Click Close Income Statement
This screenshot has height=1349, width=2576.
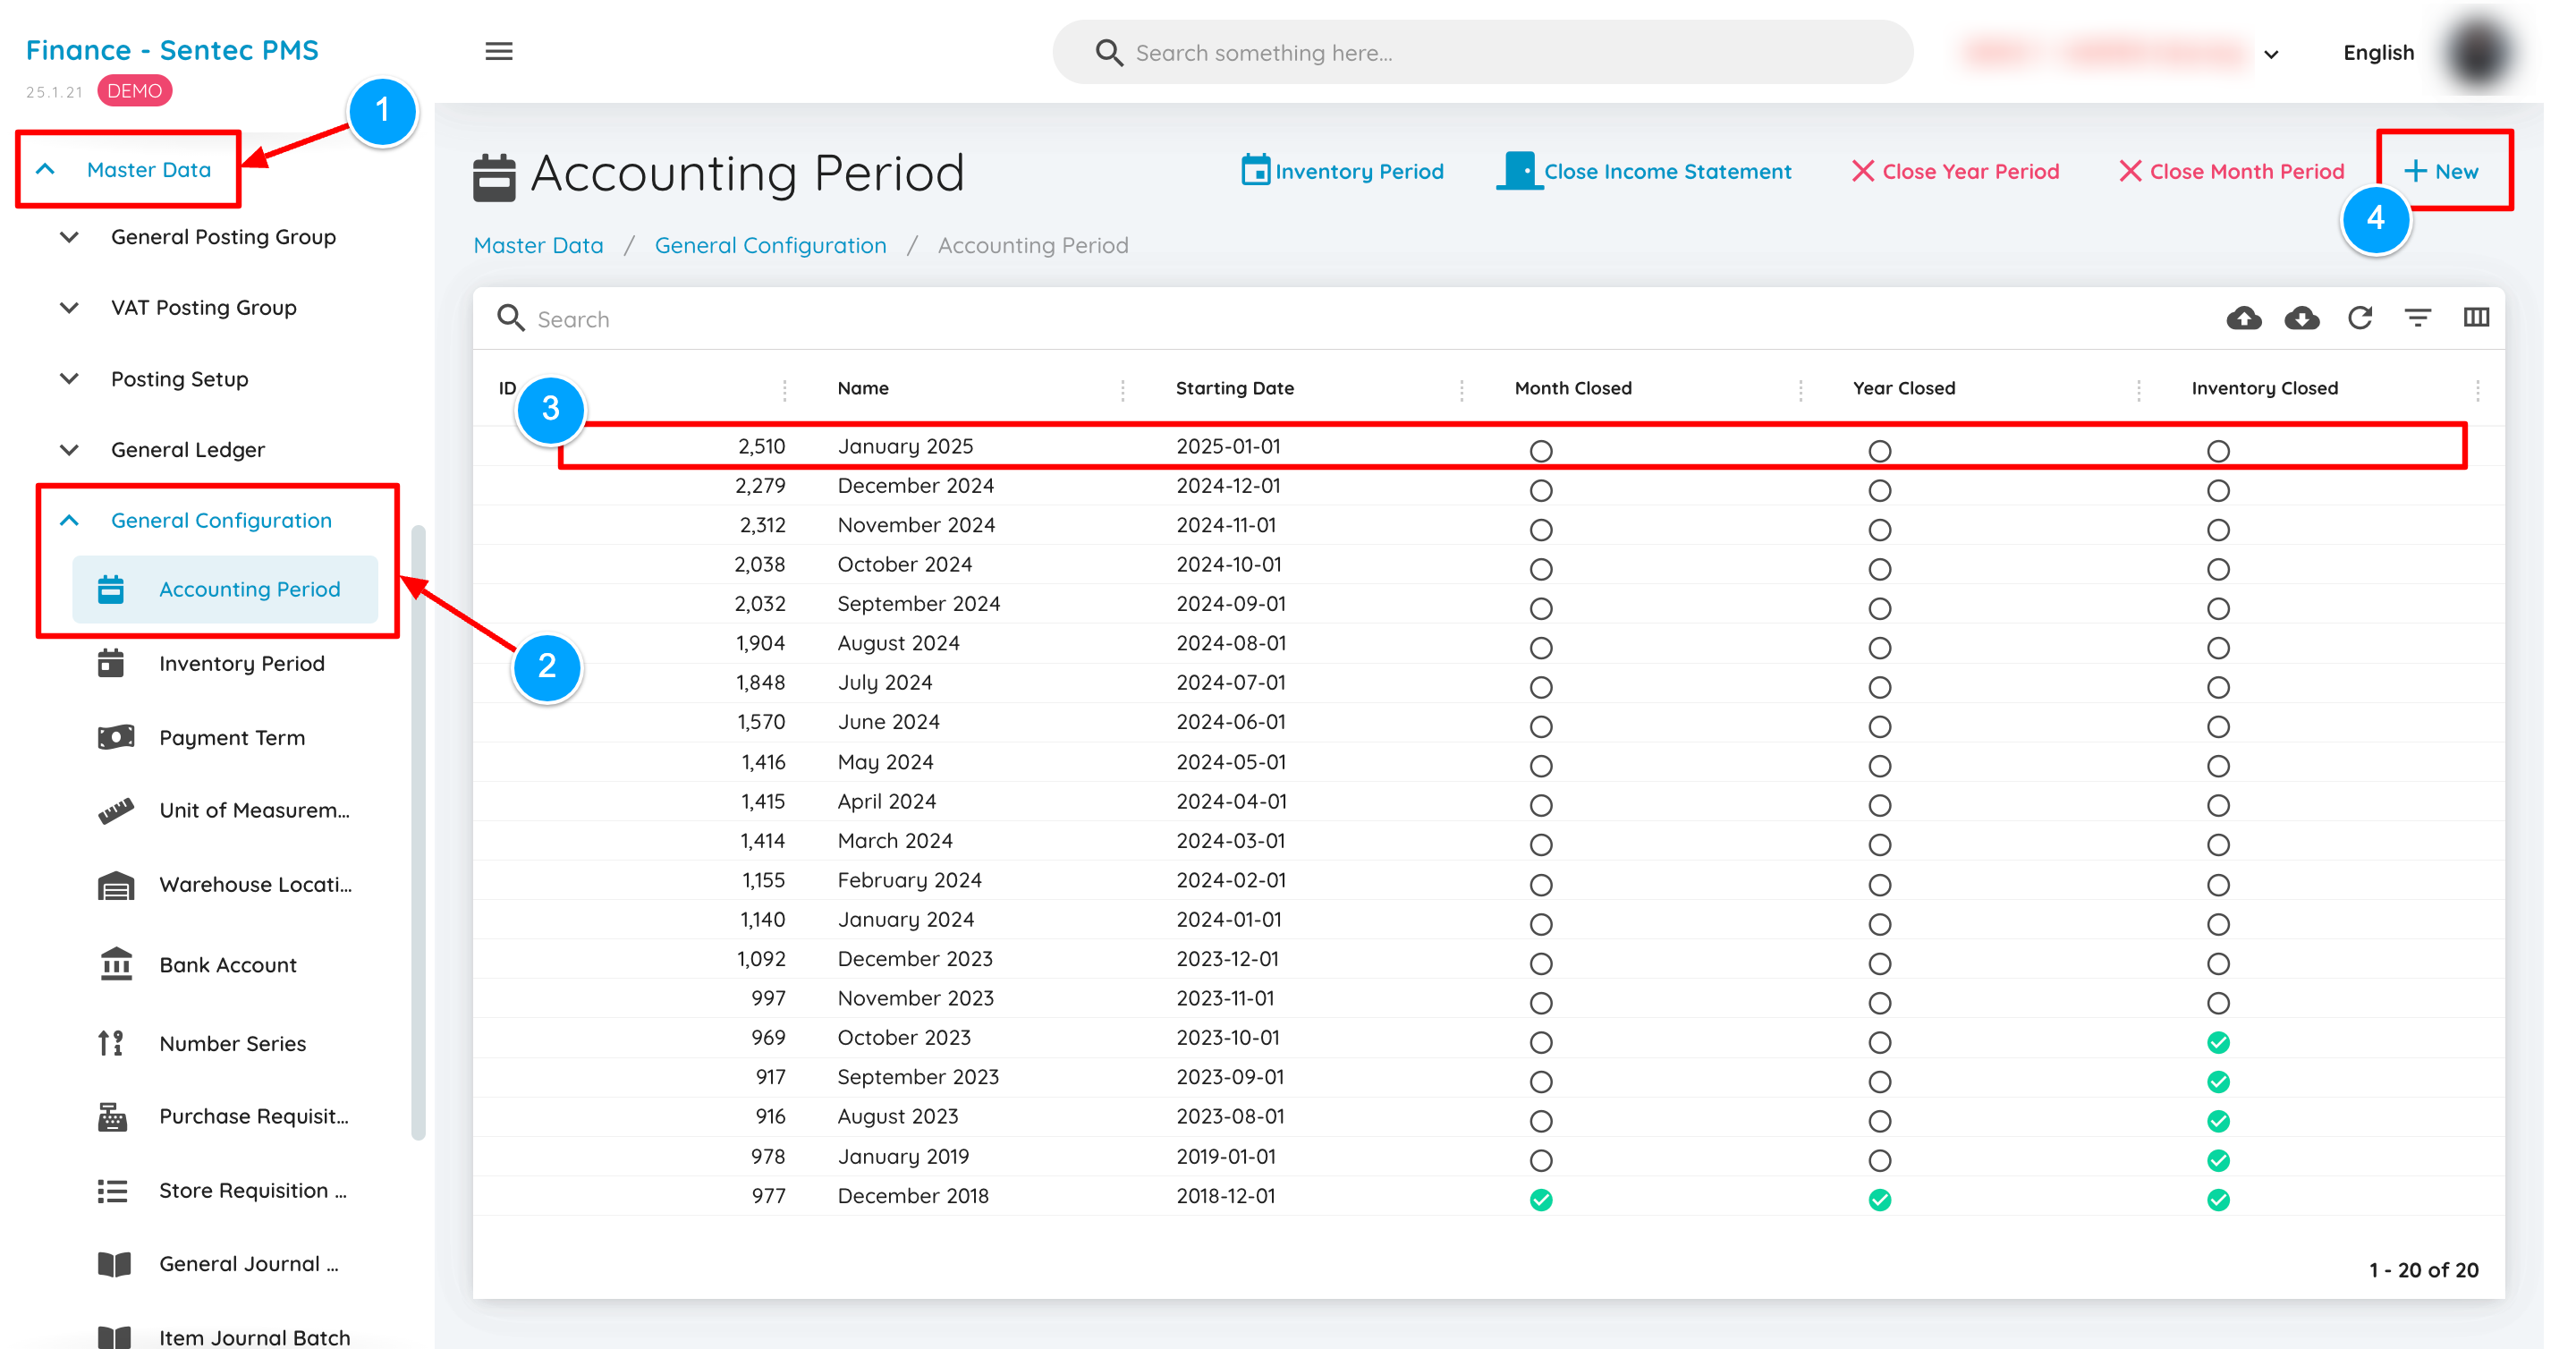tap(1643, 171)
